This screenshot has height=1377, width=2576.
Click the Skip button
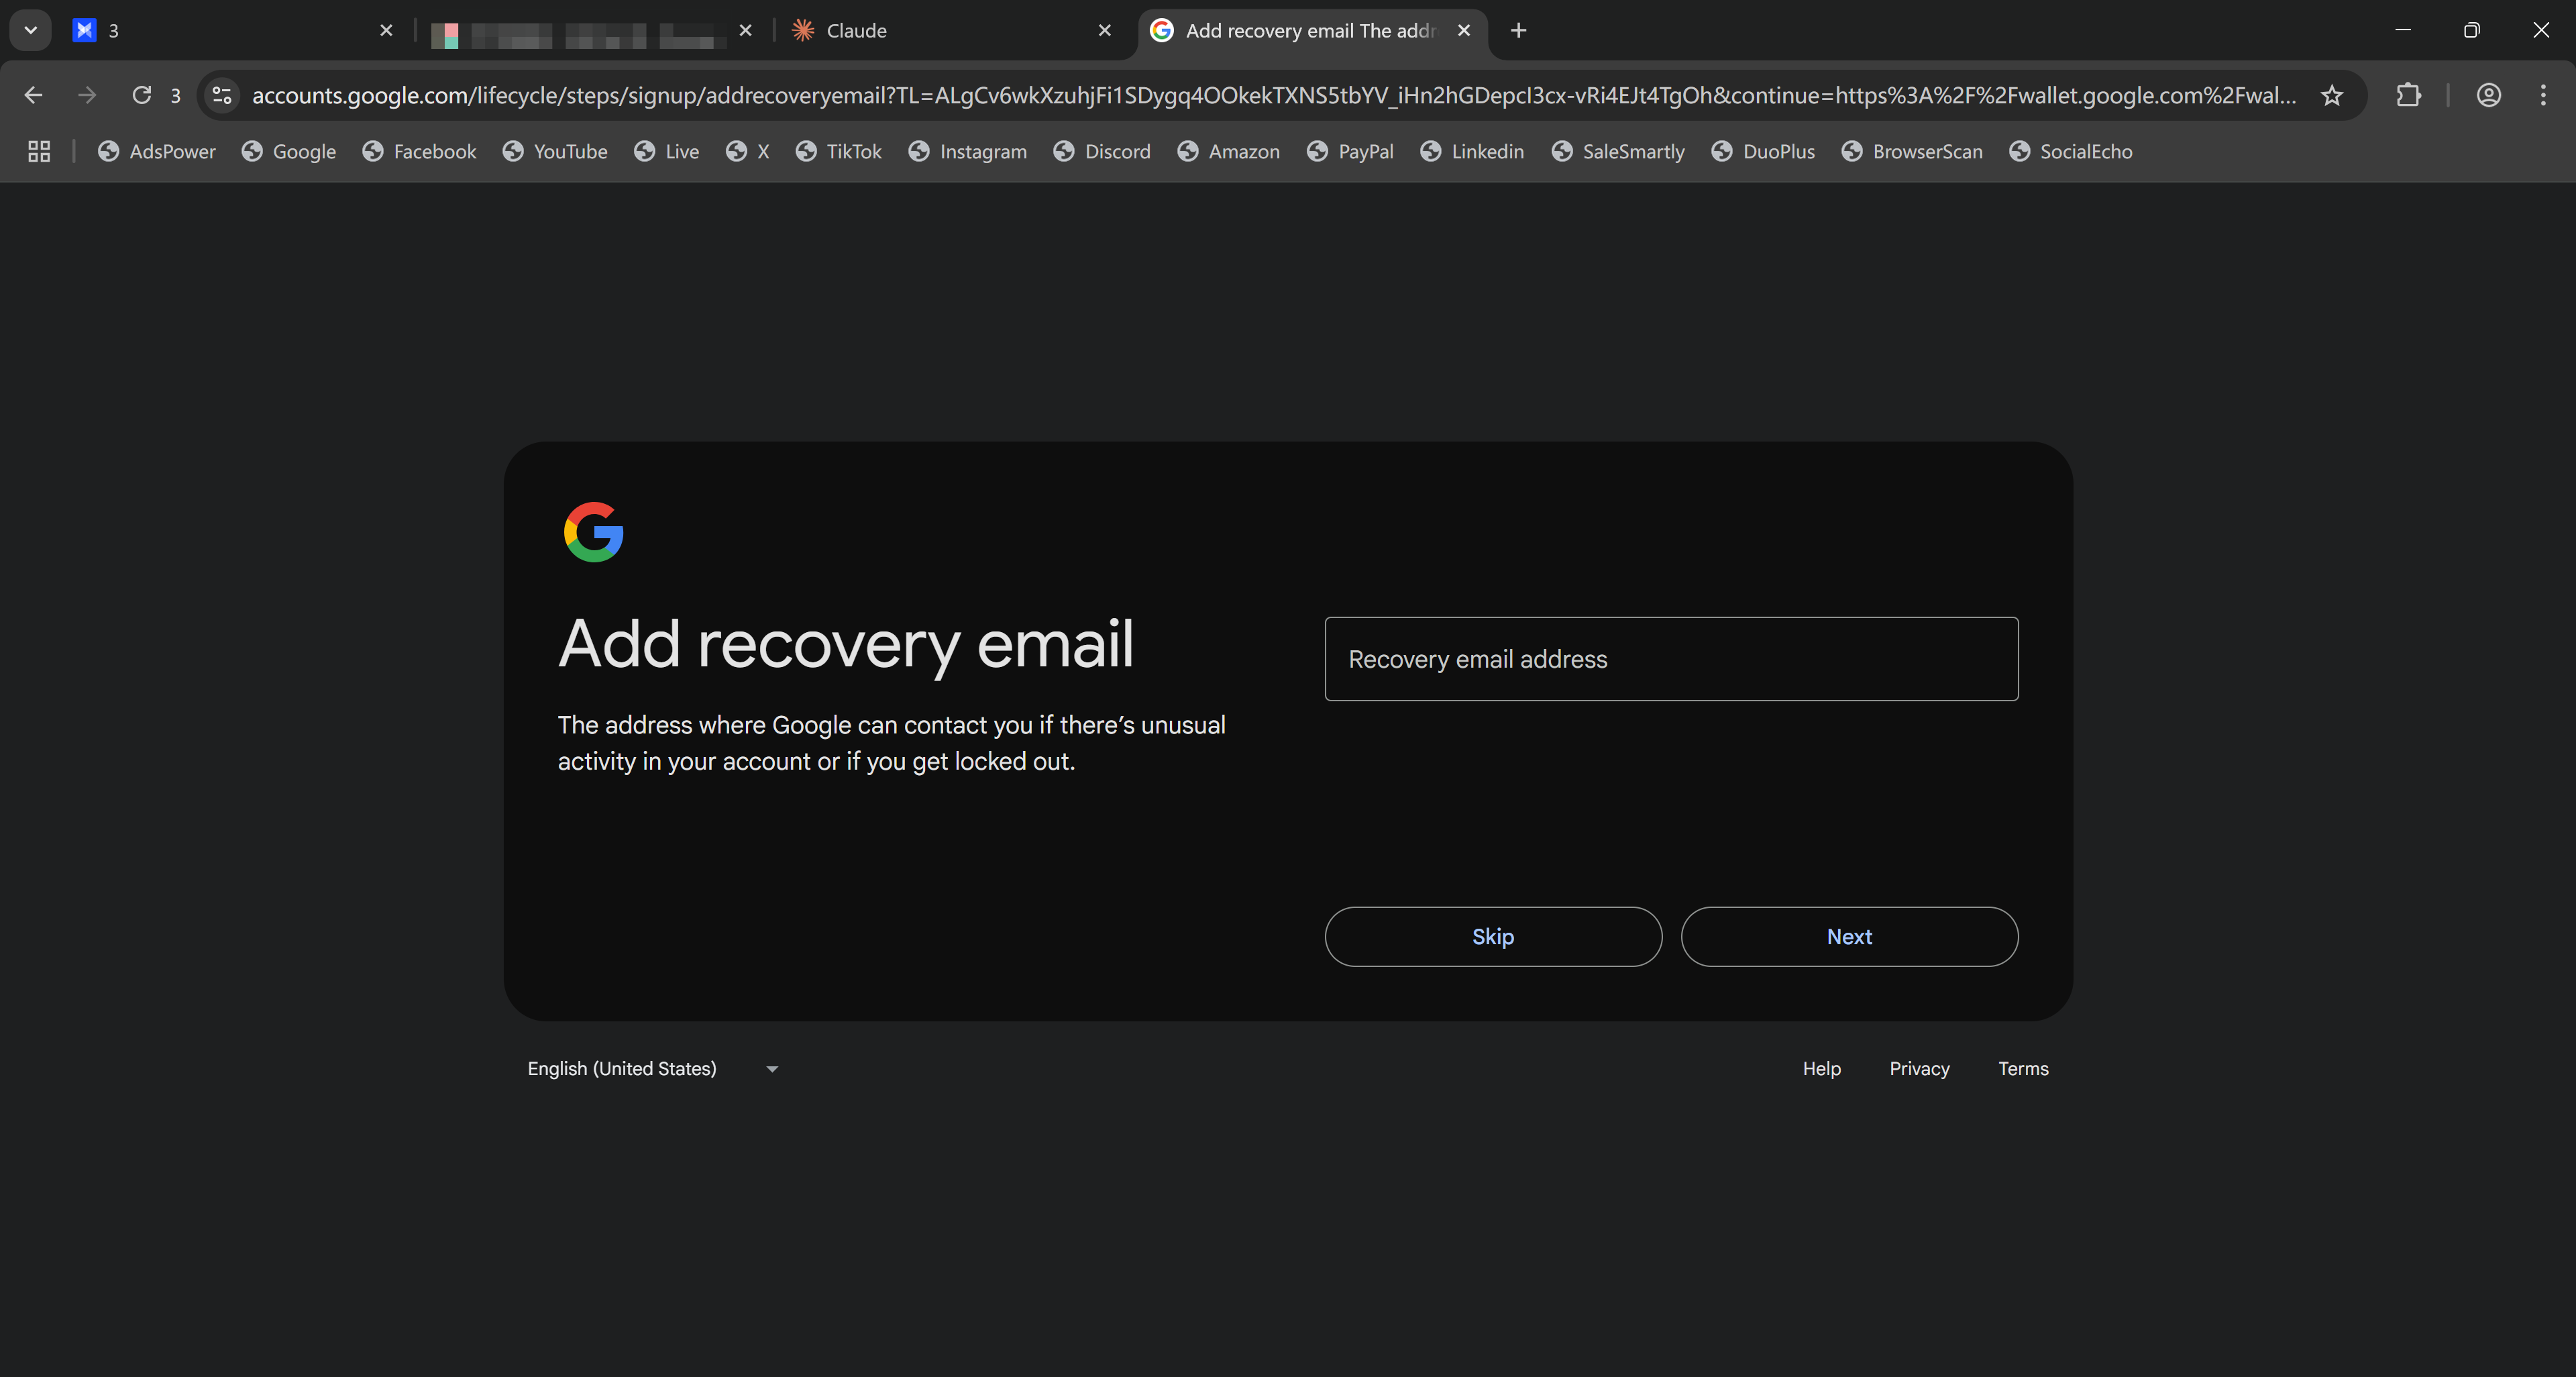click(1493, 936)
